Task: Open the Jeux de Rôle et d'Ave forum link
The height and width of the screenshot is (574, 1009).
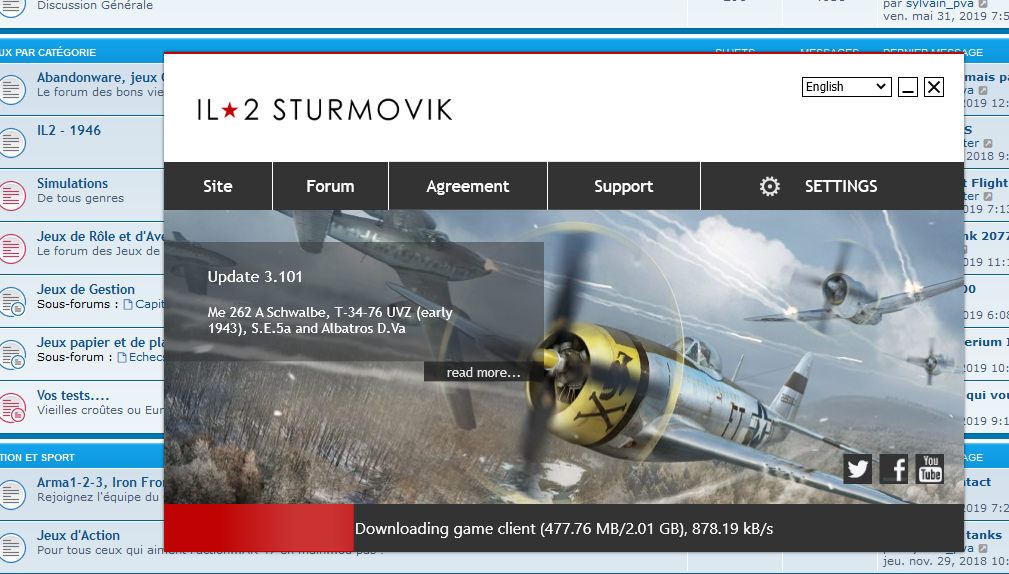Action: coord(100,236)
